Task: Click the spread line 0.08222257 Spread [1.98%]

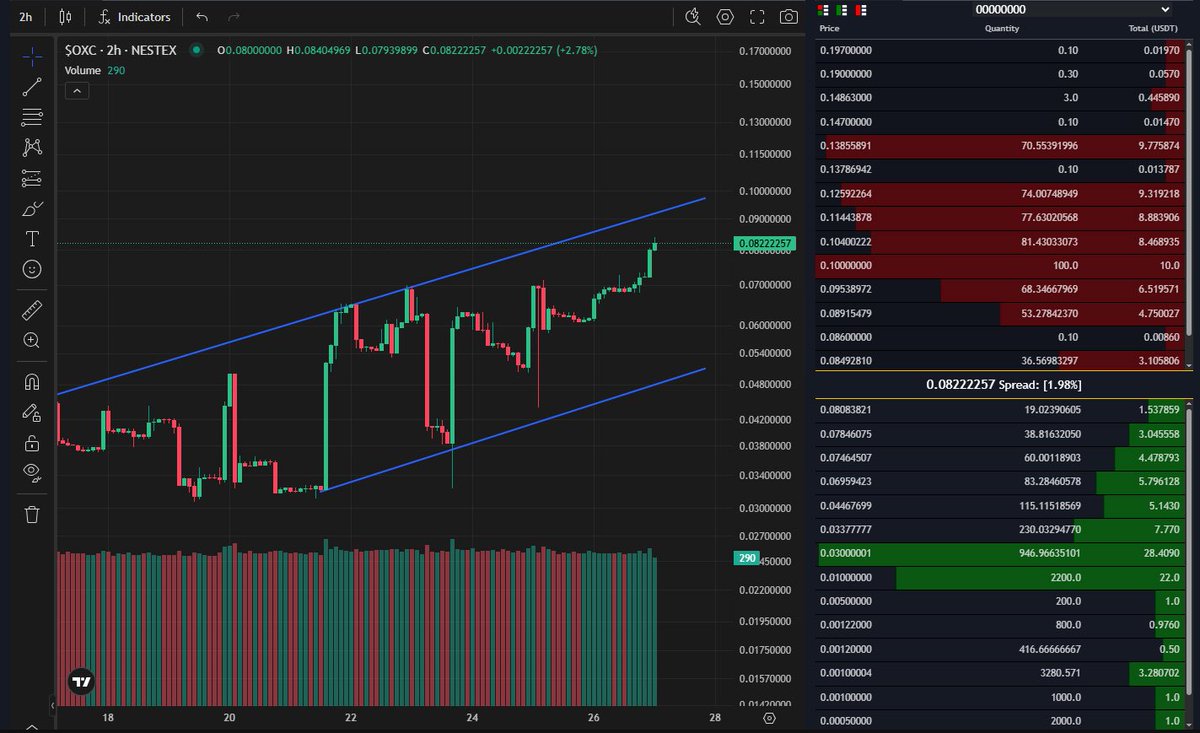Action: (x=1003, y=385)
